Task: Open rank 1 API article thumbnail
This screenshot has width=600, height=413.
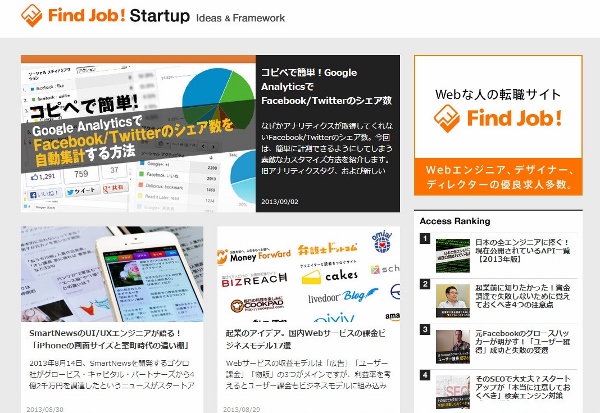Action: 453,256
